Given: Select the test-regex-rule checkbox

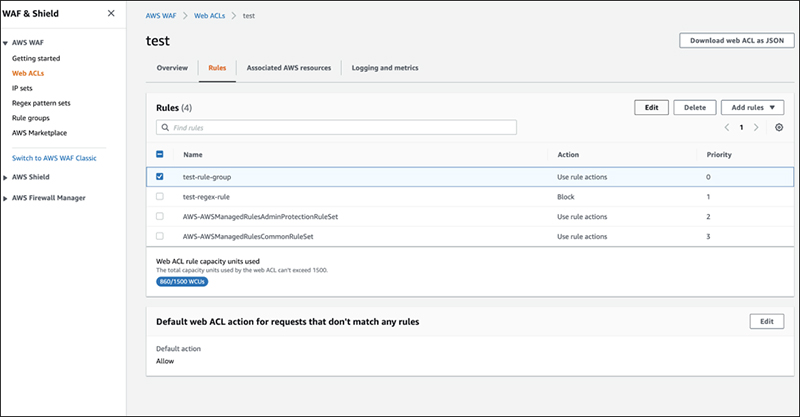Looking at the screenshot, I should click(x=160, y=197).
